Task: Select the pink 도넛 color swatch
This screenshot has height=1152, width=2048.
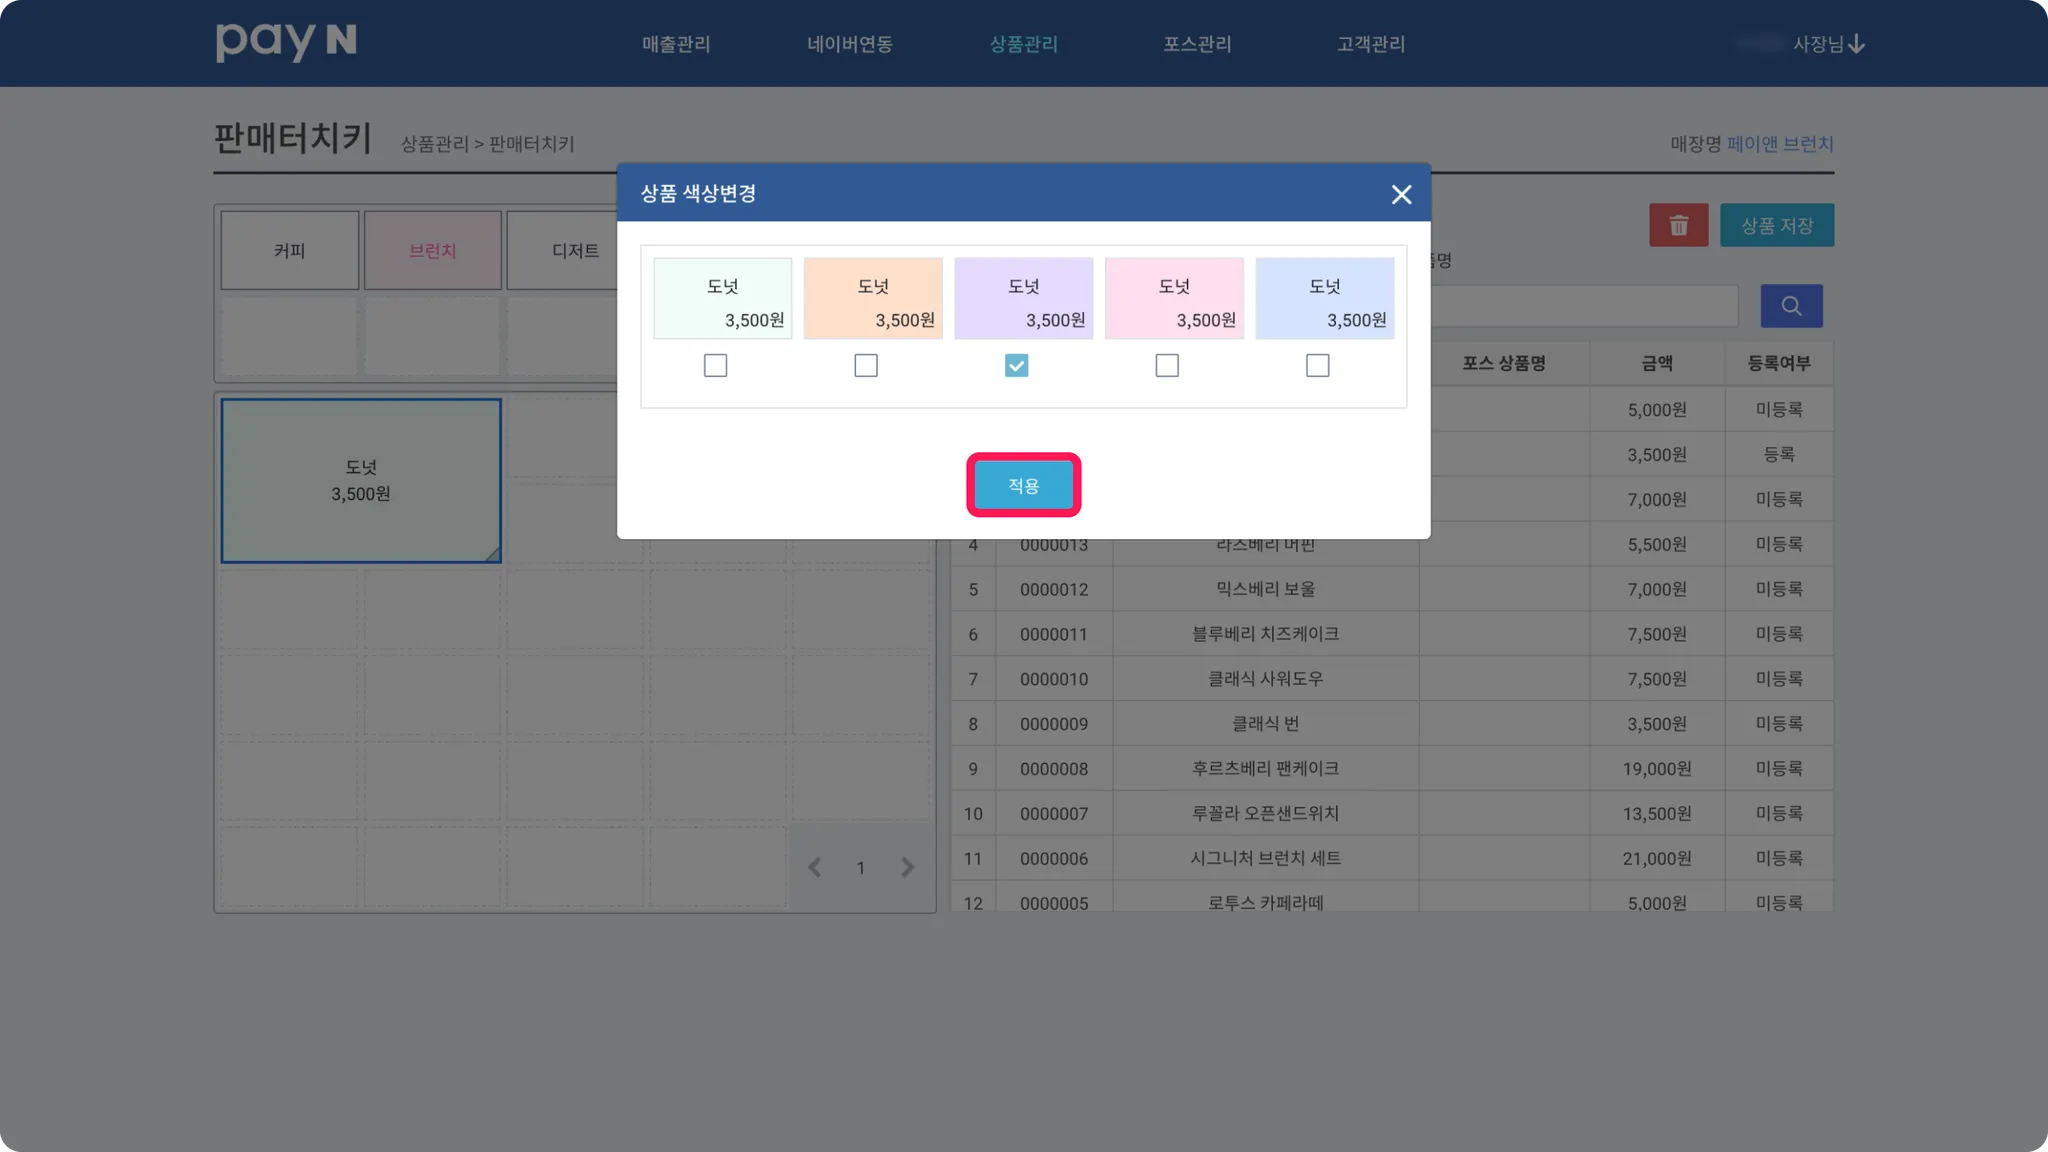Action: point(1174,299)
